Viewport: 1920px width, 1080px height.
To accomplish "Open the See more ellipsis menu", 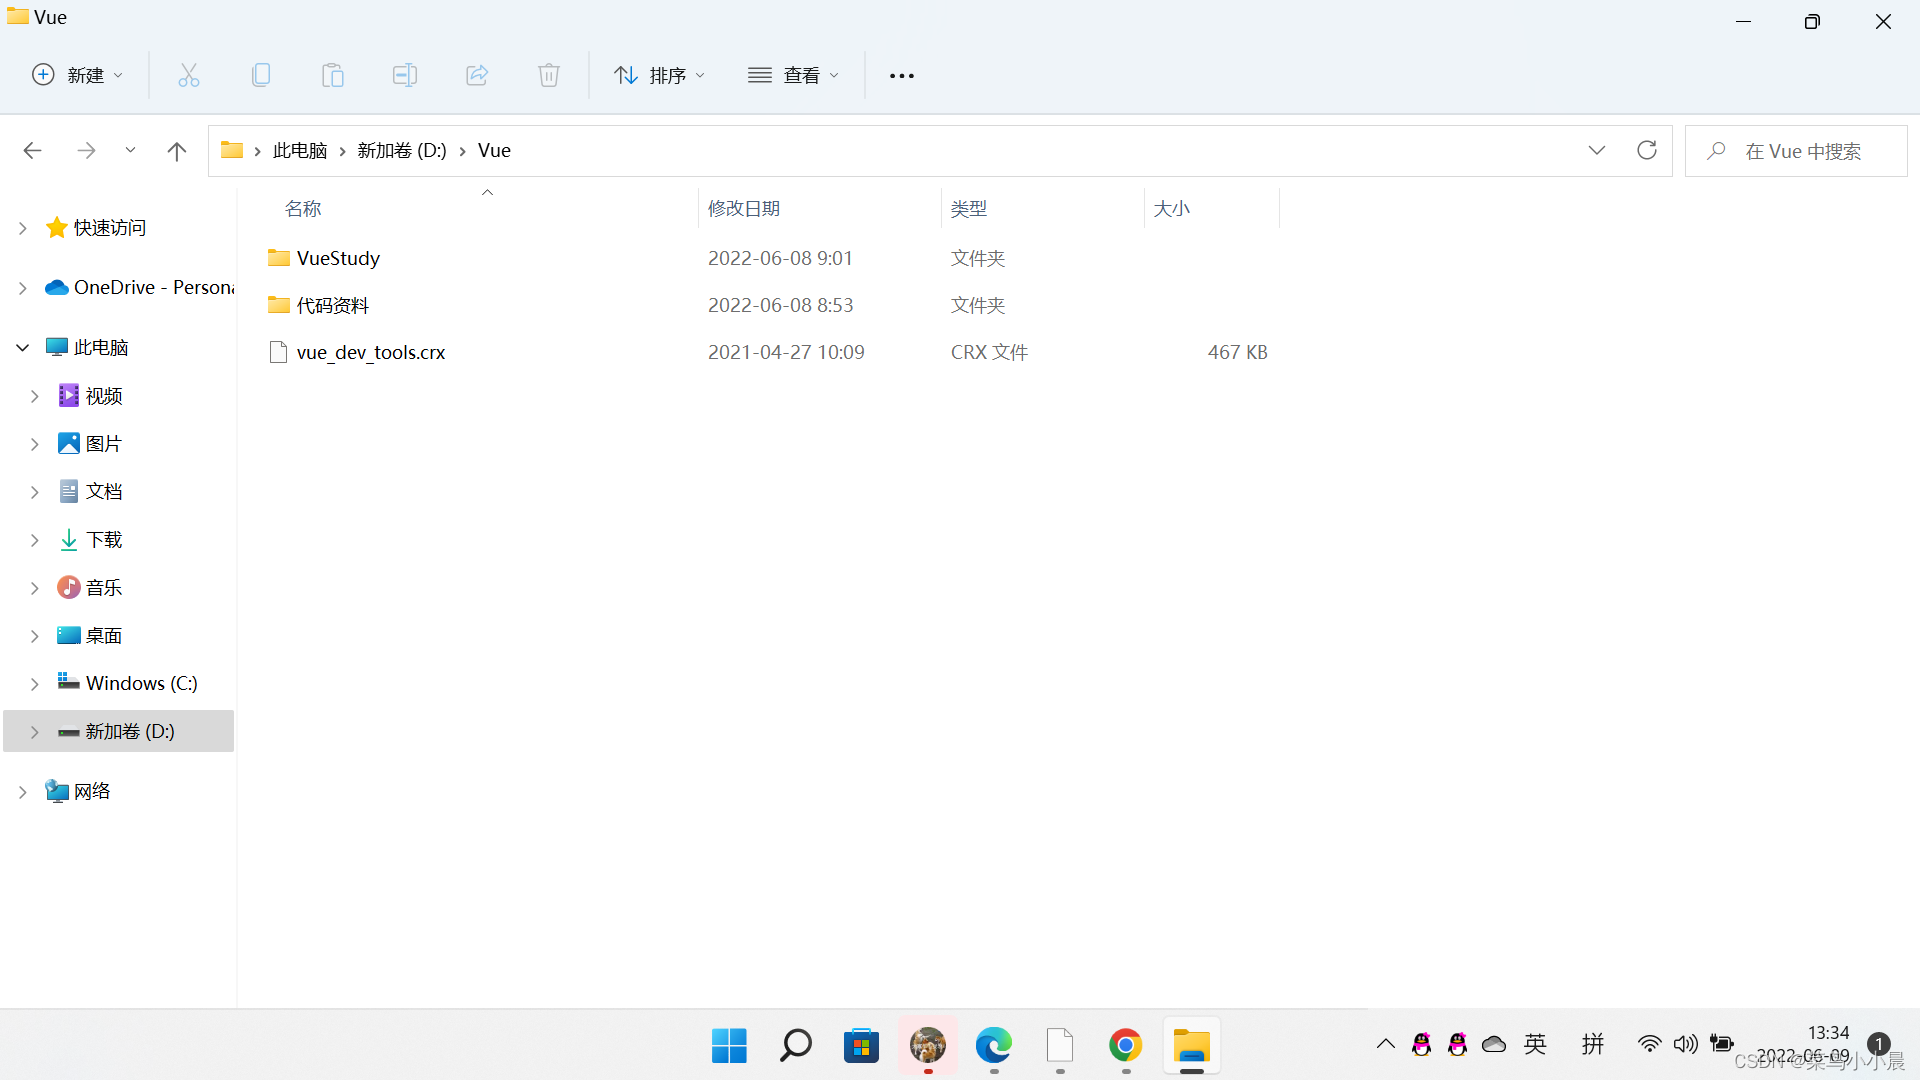I will click(902, 75).
